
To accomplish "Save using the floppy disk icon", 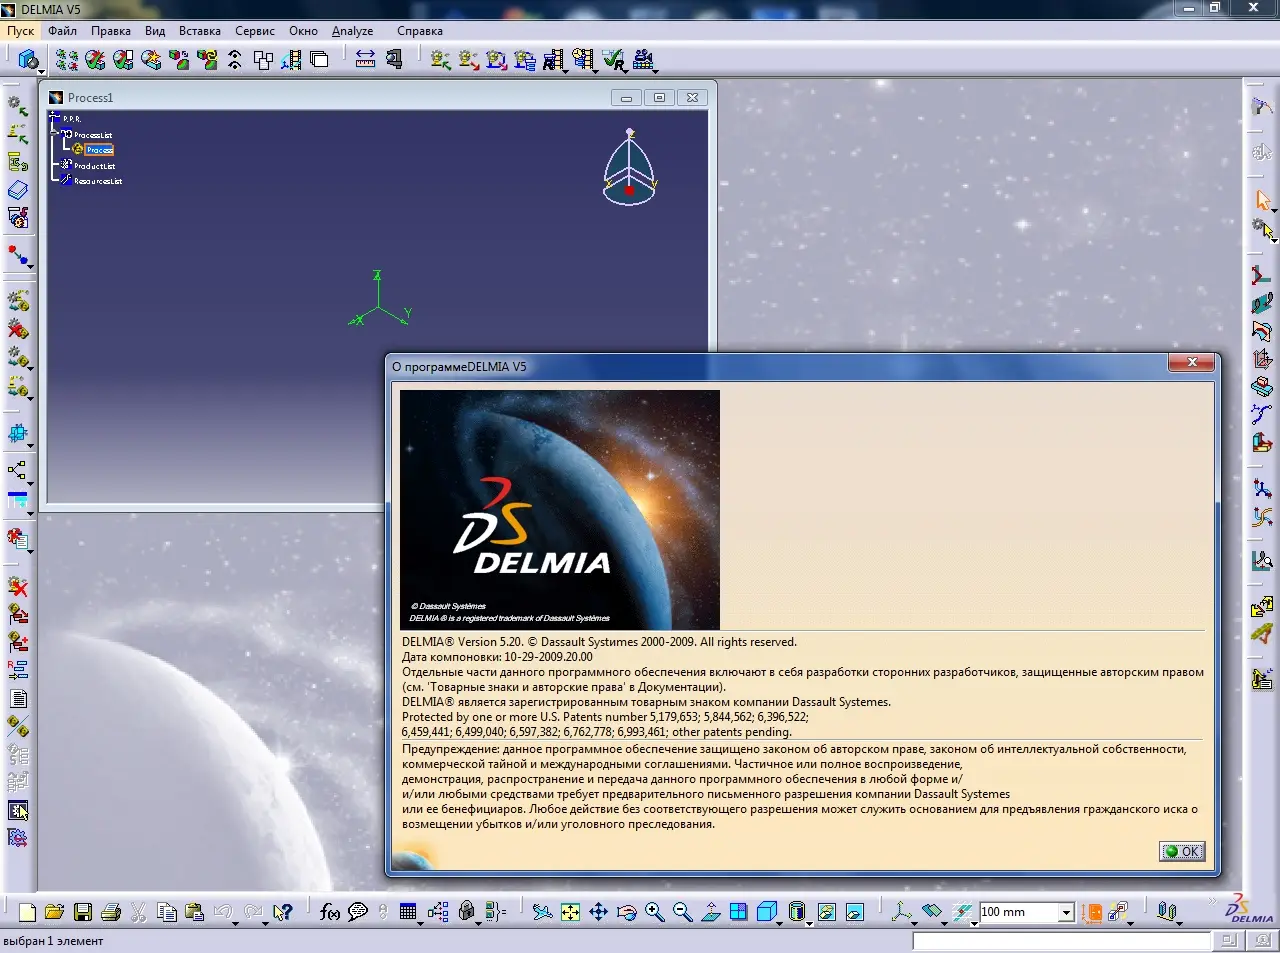I will (83, 912).
